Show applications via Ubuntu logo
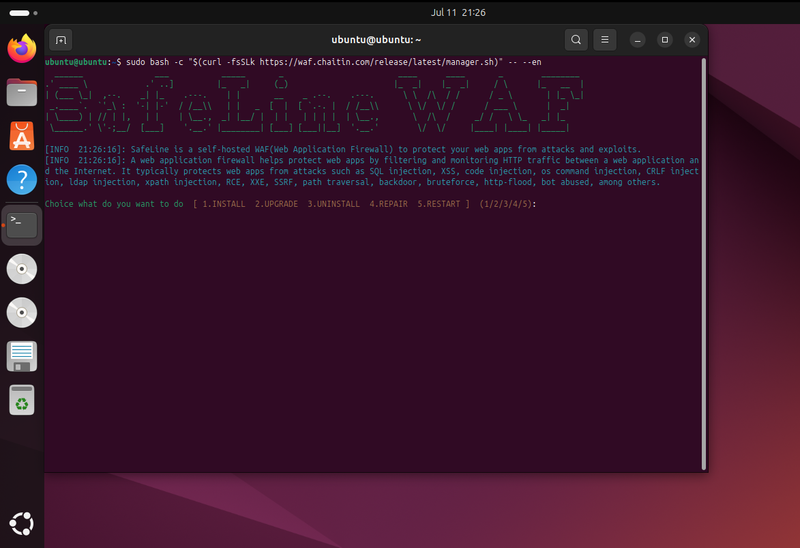The width and height of the screenshot is (800, 548). [x=22, y=524]
